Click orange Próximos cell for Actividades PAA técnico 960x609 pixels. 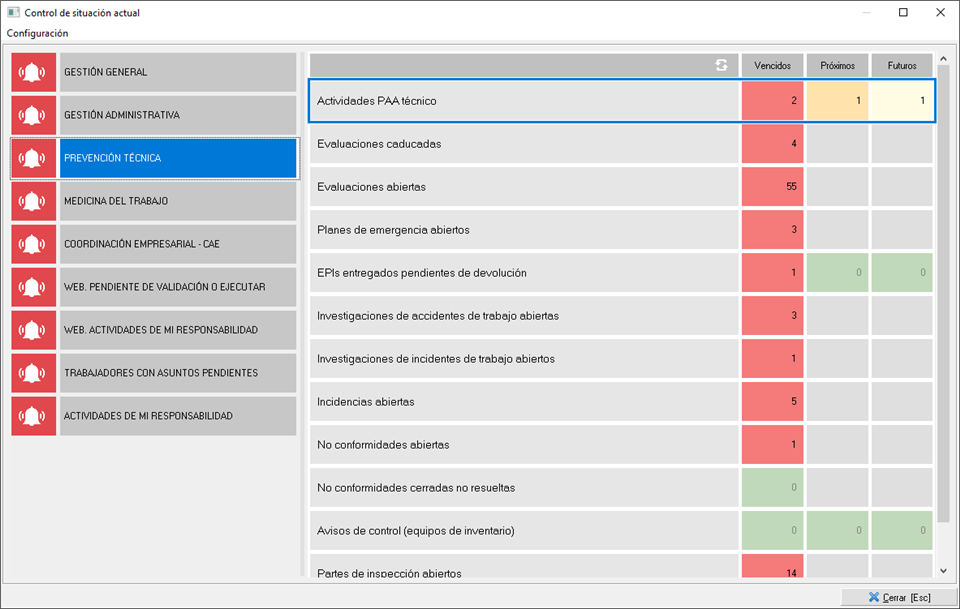click(x=837, y=101)
